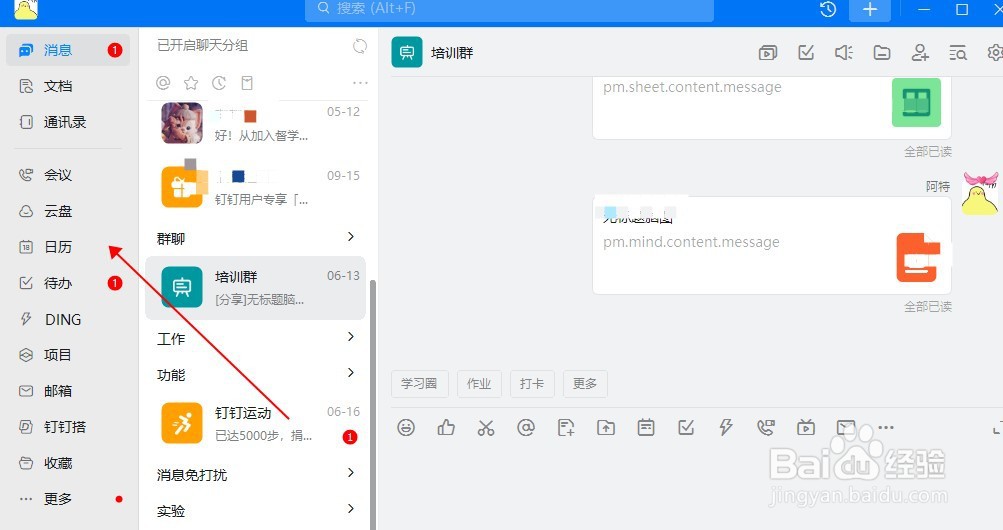Image resolution: width=1003 pixels, height=530 pixels.
Task: Click the DING lightning icon in the input toolbar
Action: pos(725,427)
